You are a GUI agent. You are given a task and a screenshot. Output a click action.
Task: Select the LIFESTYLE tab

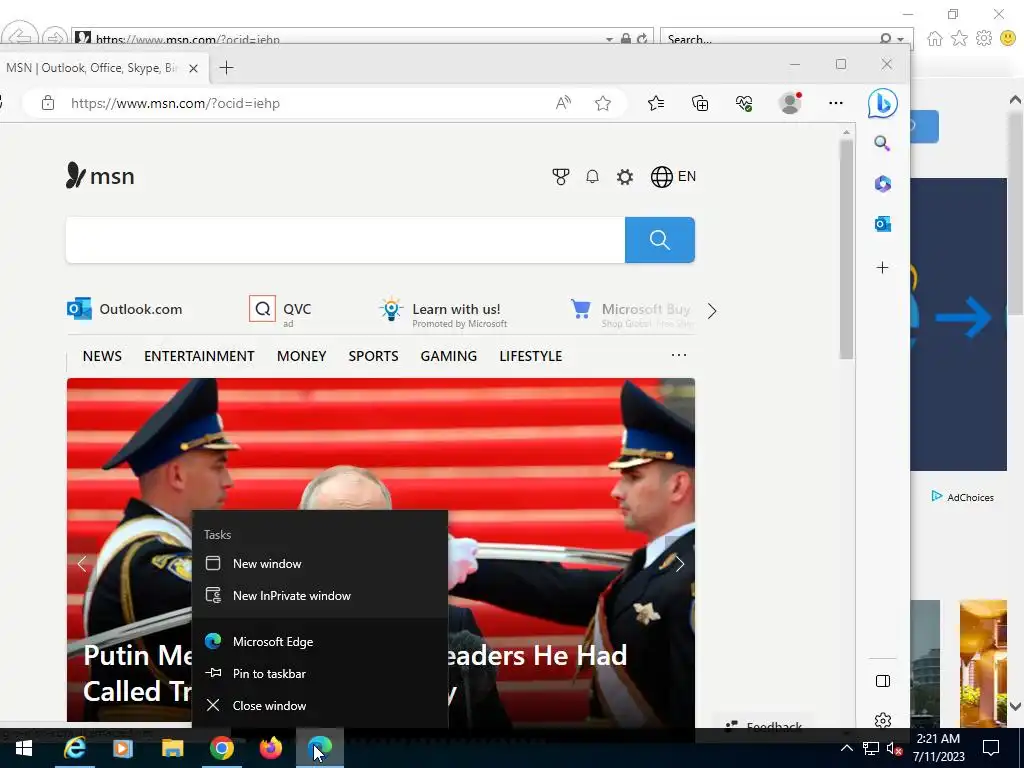[x=531, y=356]
